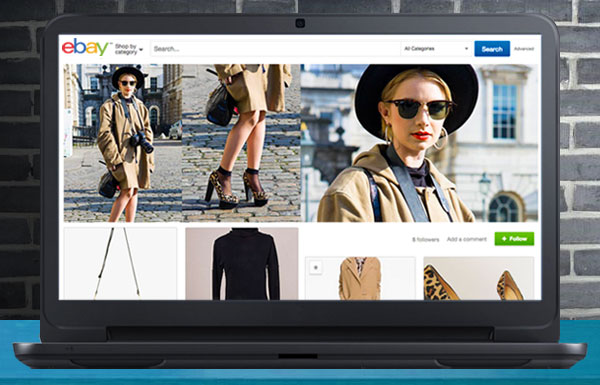This screenshot has height=385, width=600.
Task: Click the arrow beside Shop by category
Action: pos(141,50)
